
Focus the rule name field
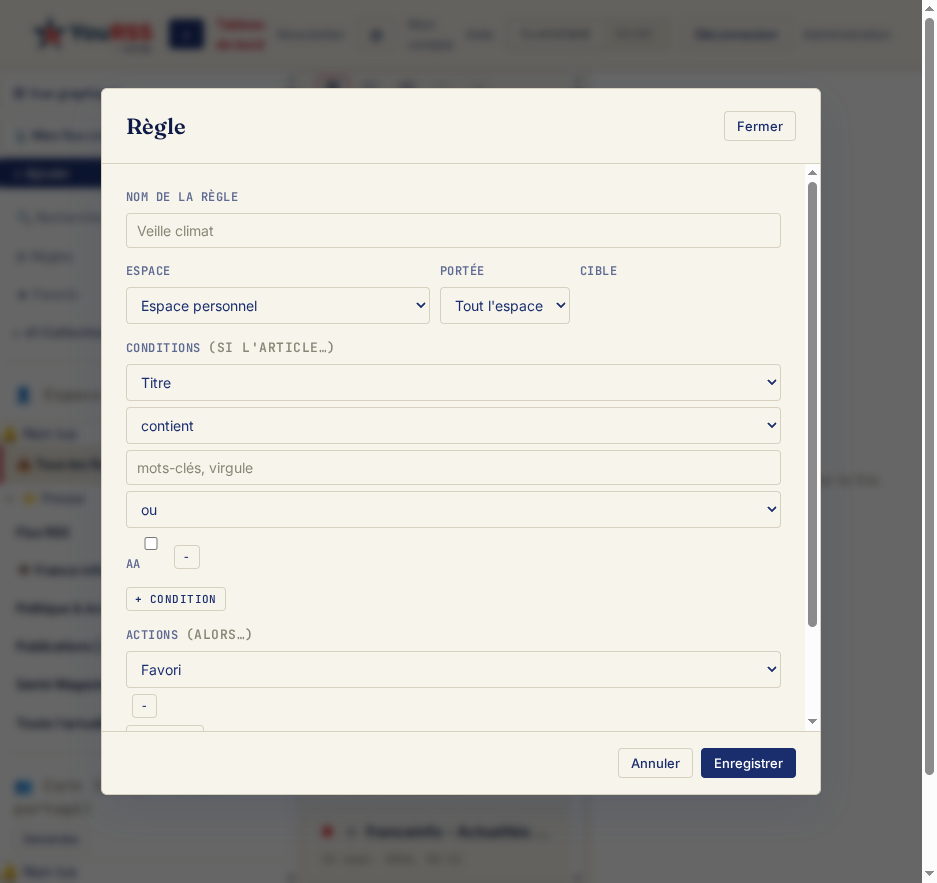pyautogui.click(x=453, y=231)
